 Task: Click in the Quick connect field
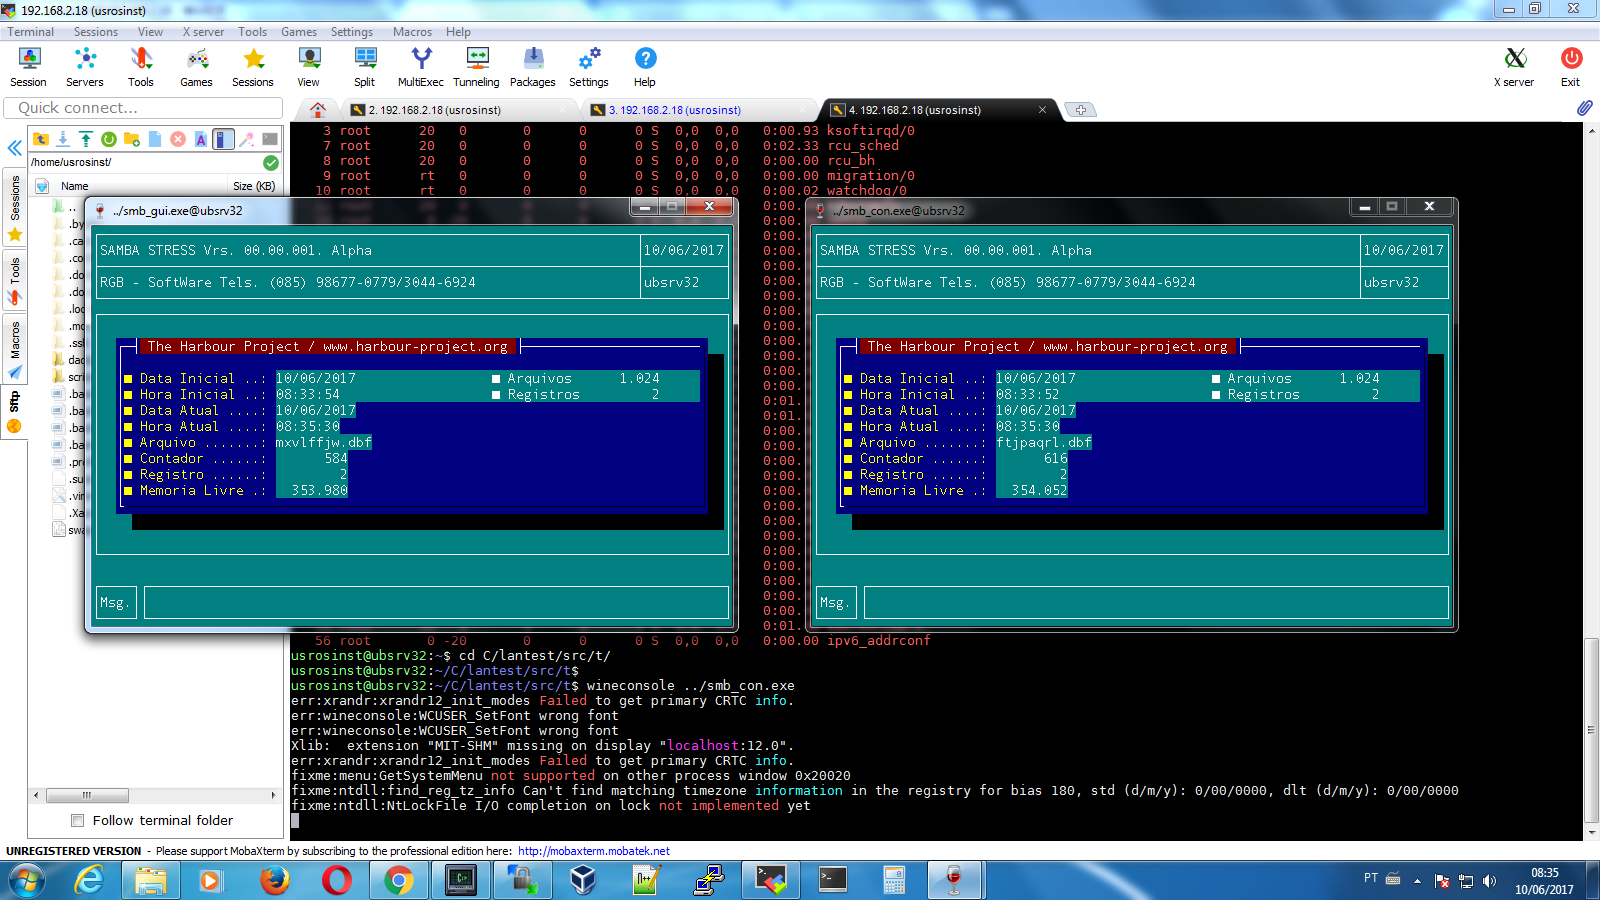click(143, 108)
